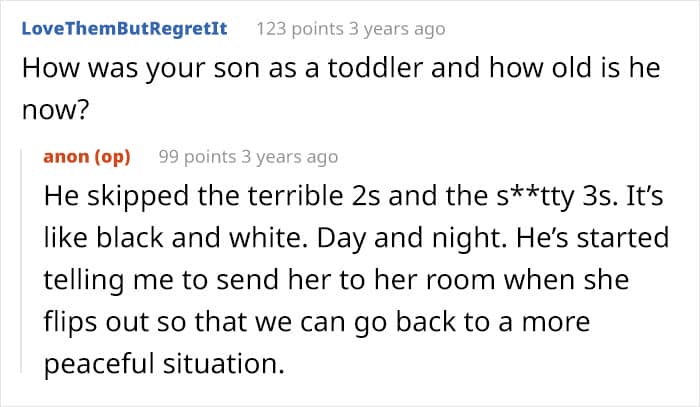Collapse the reply using its vertical thread line
The width and height of the screenshot is (700, 407).
click(x=21, y=261)
